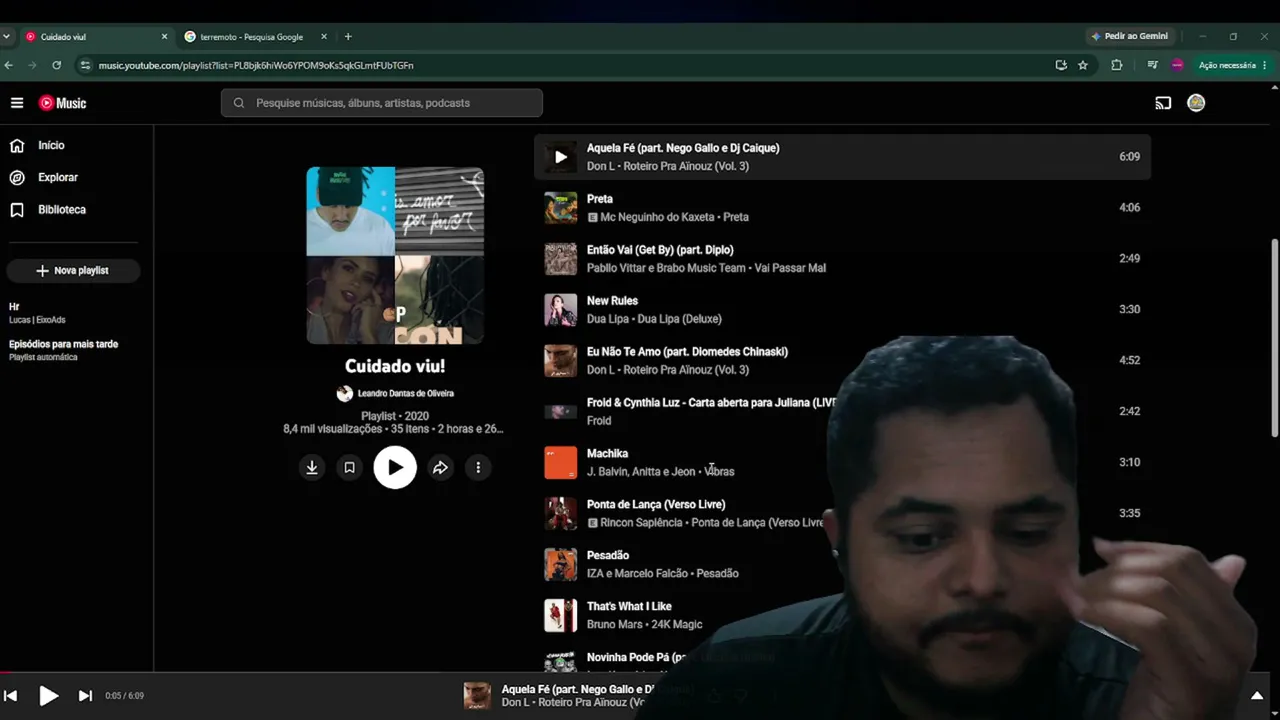
Task: Close the Cuidado viu! tab
Action: pos(165,37)
